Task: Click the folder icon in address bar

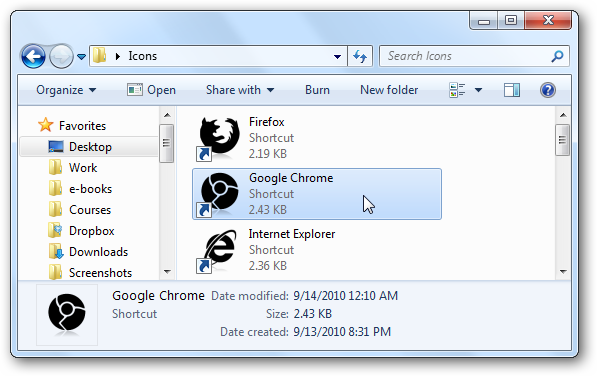Action: (x=100, y=56)
